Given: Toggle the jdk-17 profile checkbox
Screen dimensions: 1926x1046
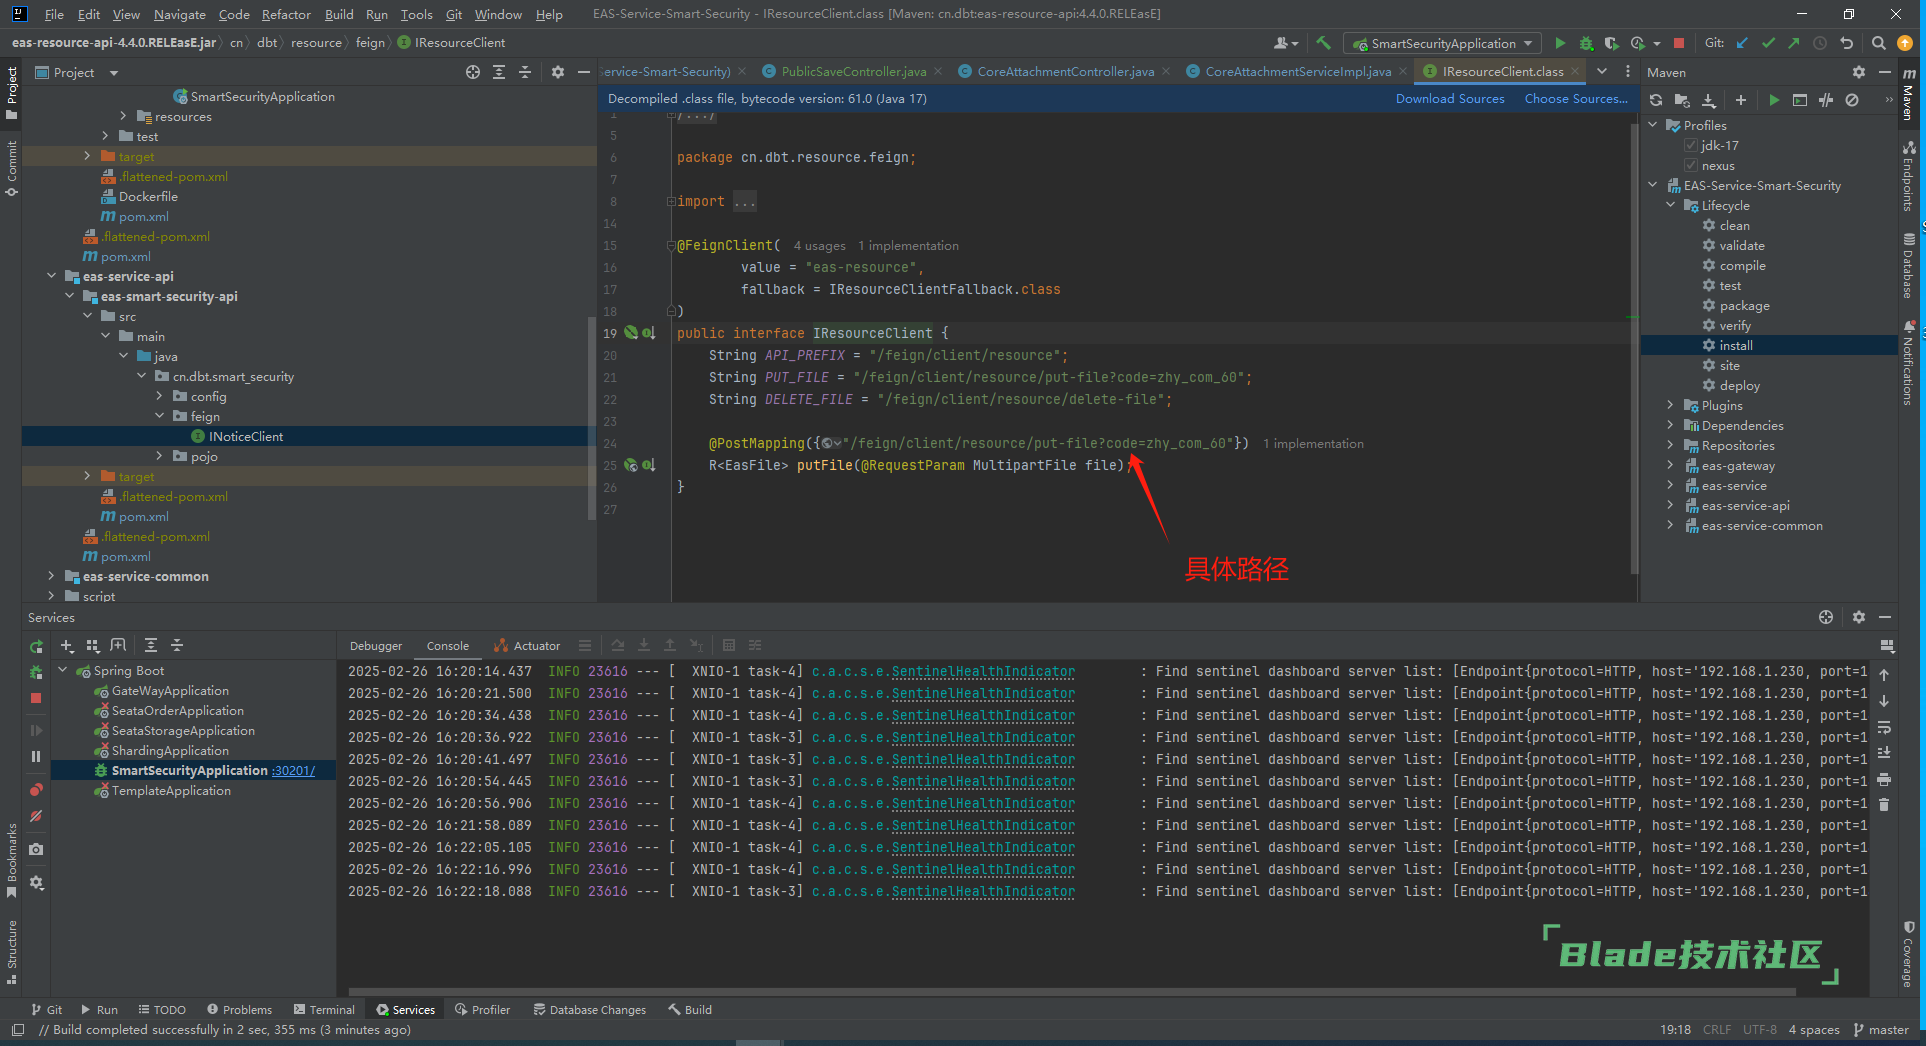Looking at the screenshot, I should (1691, 145).
